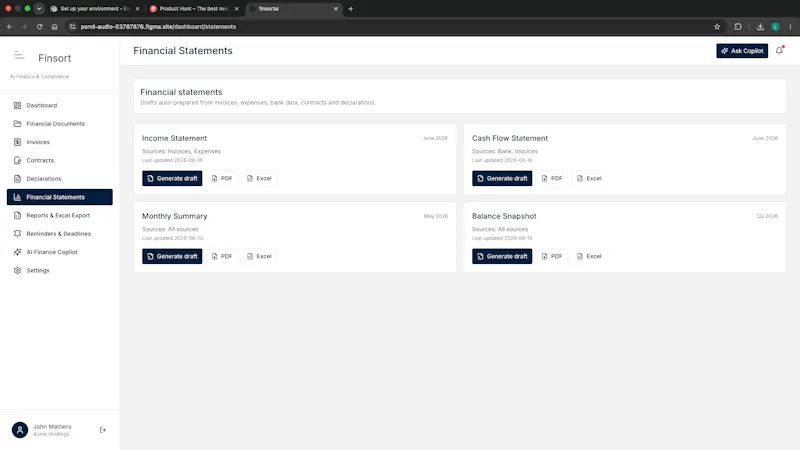Click the Monthly Summary title
The height and width of the screenshot is (450, 800).
pyautogui.click(x=174, y=216)
